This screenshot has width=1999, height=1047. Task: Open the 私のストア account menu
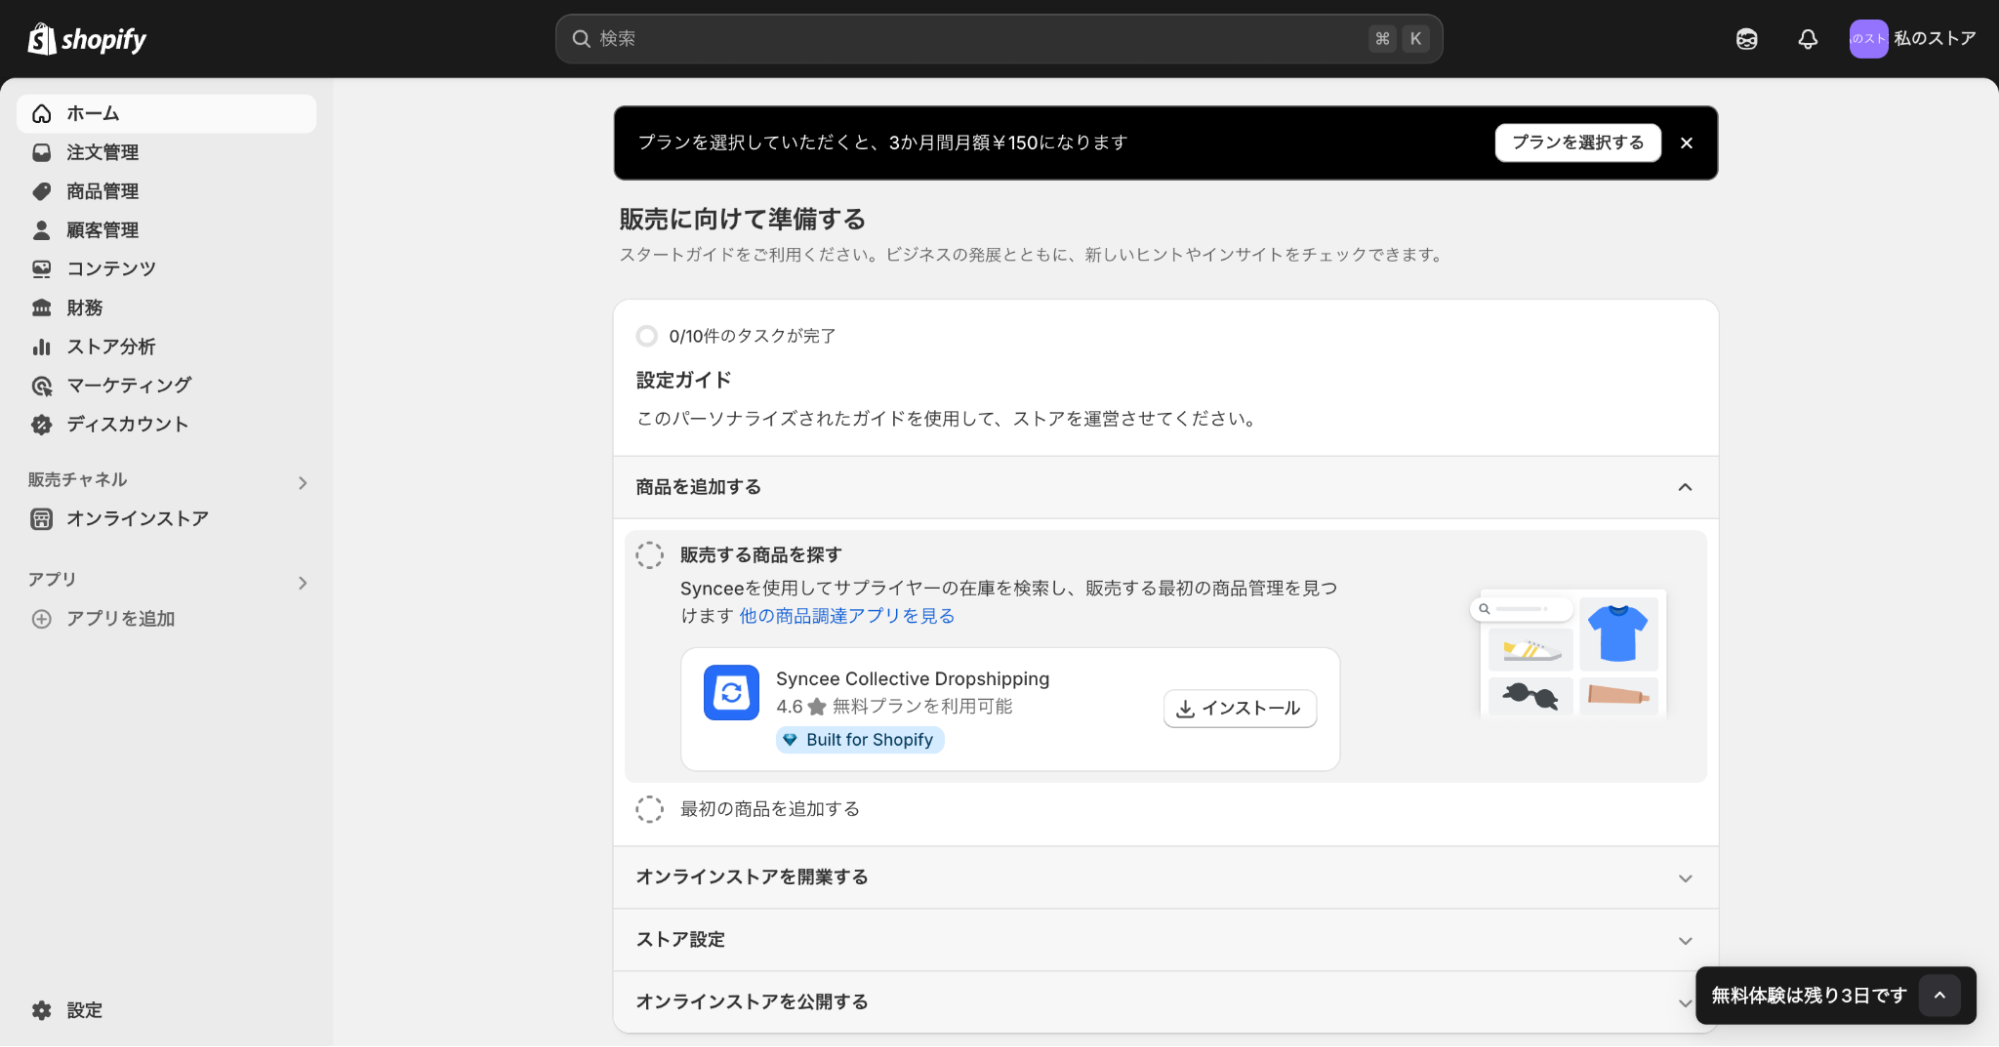coord(1913,38)
